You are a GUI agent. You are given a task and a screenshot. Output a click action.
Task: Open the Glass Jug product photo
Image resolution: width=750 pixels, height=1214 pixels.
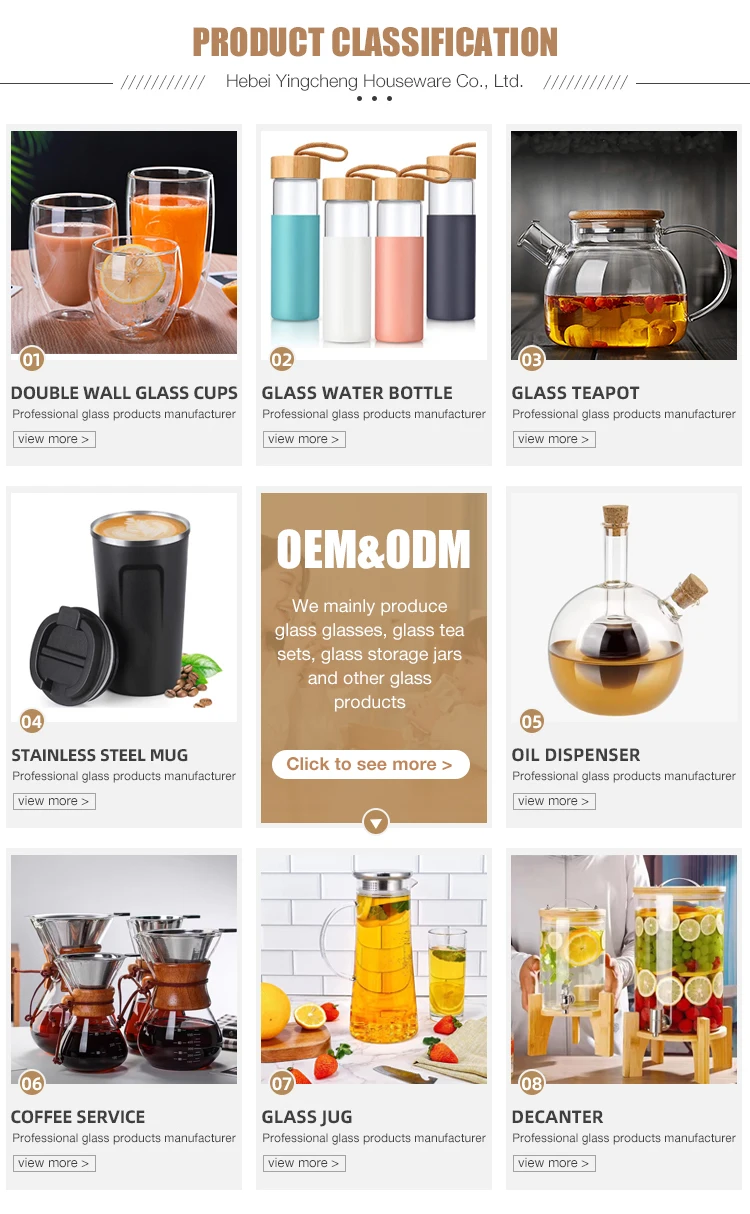(374, 969)
